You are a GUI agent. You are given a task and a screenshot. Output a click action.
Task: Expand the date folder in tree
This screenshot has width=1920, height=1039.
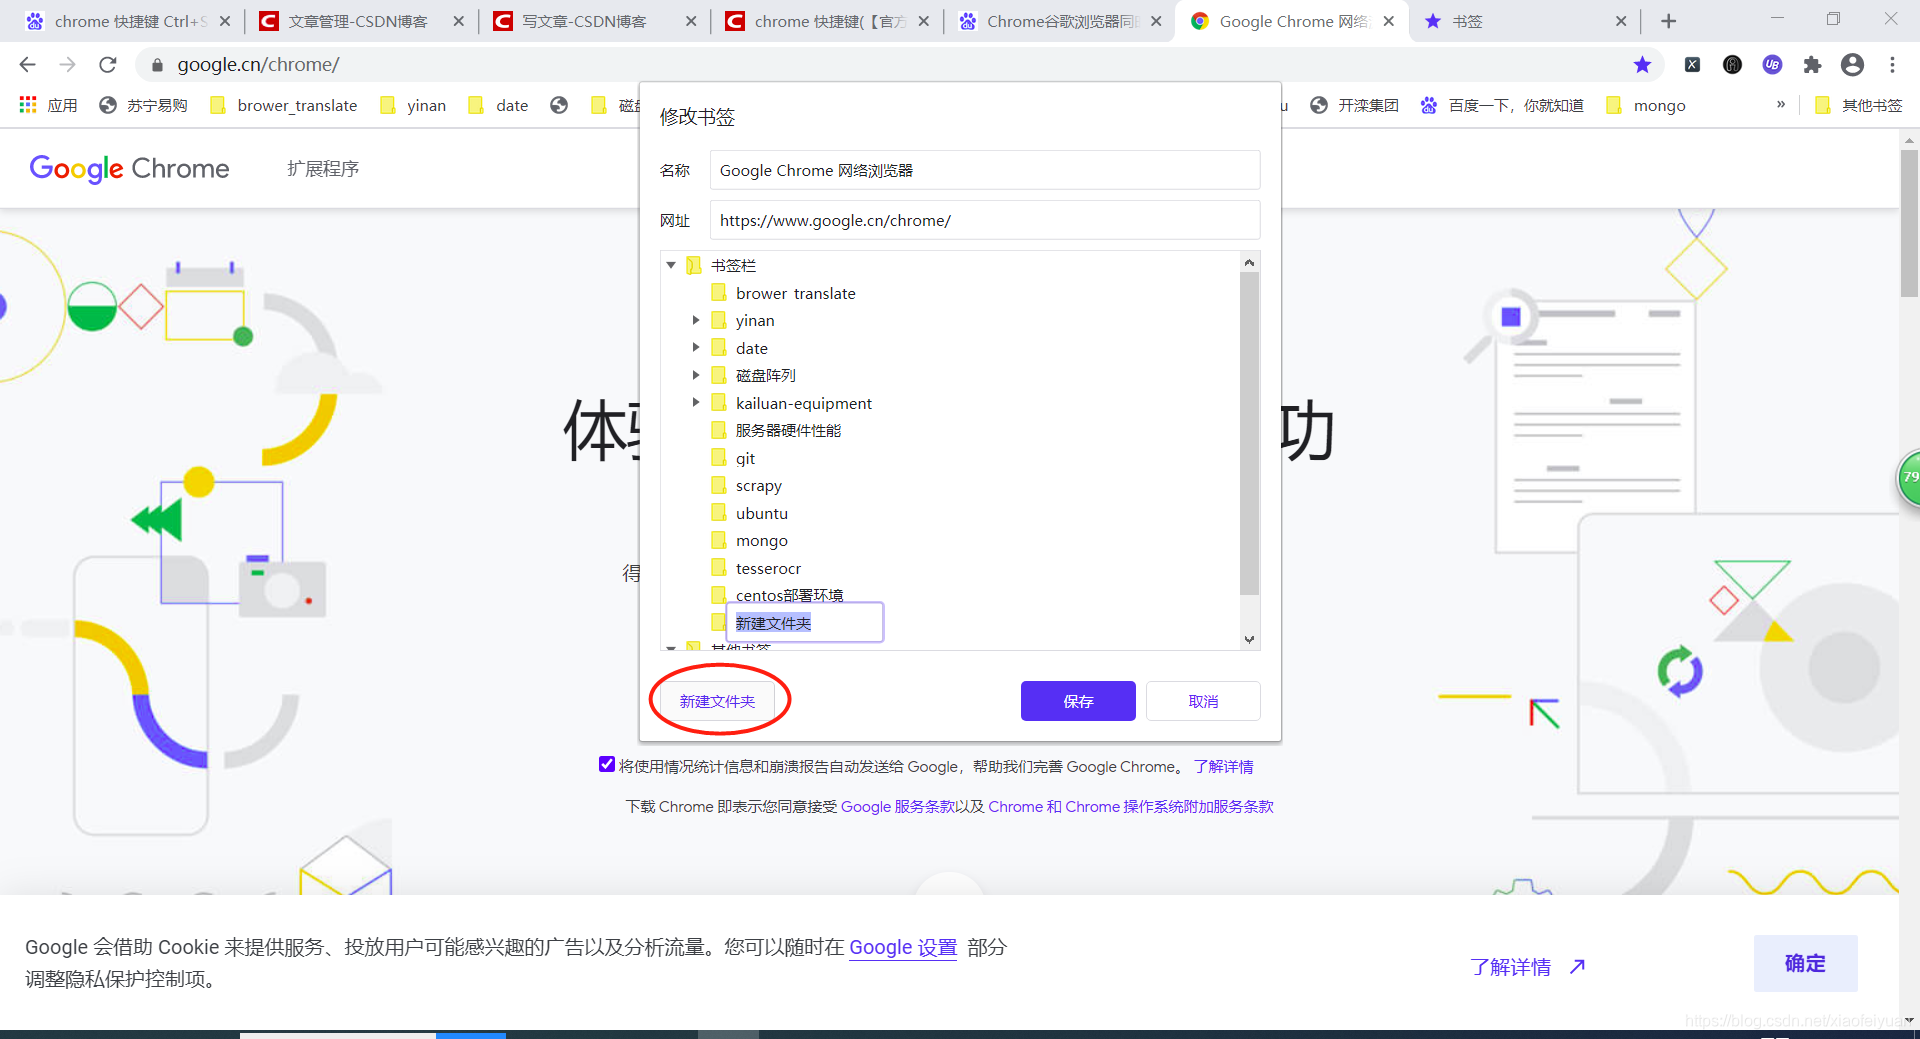pyautogui.click(x=696, y=348)
